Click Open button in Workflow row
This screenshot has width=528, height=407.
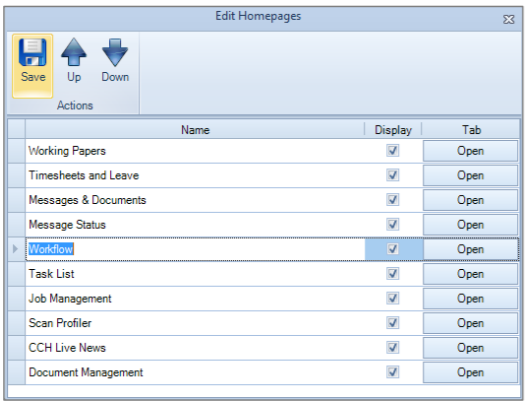[470, 249]
